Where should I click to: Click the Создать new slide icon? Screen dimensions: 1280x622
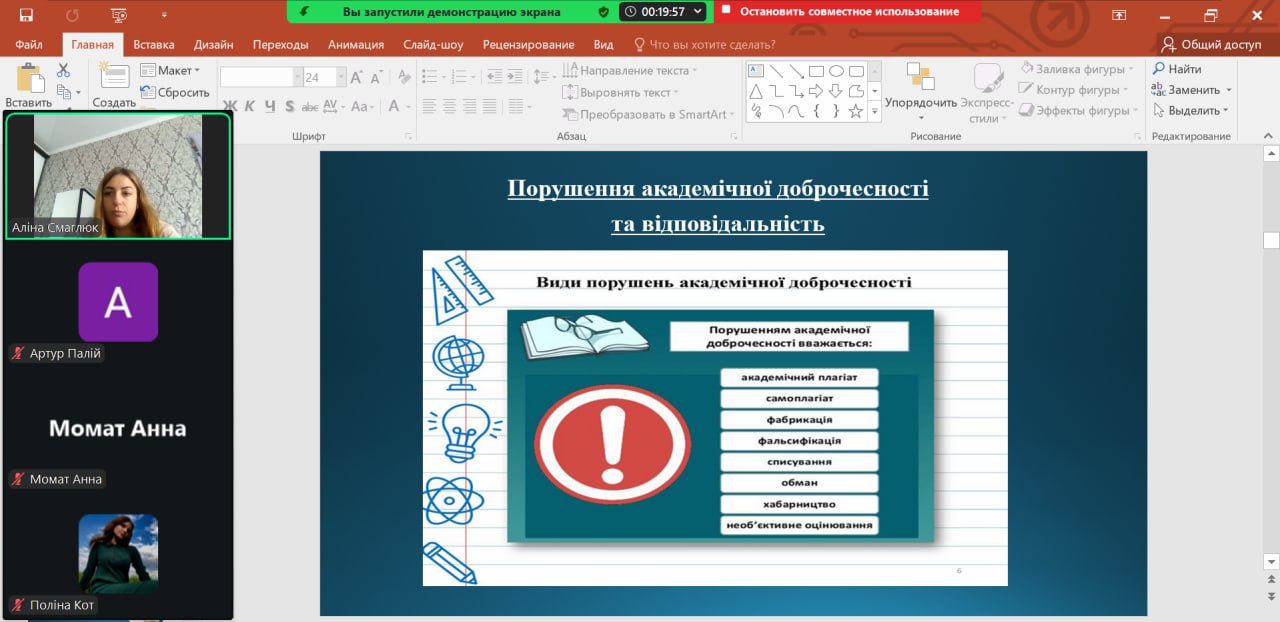coord(114,78)
